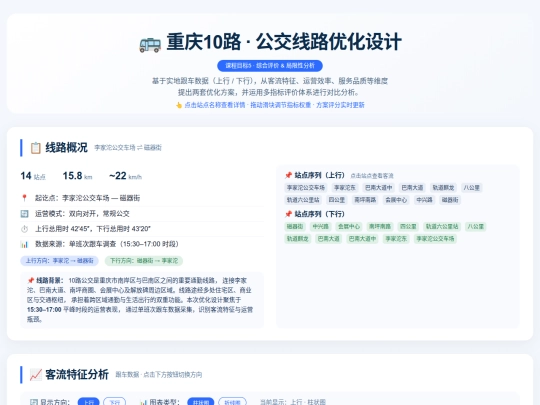Switch display direction to 下行
The height and width of the screenshot is (405, 540).
point(114,402)
